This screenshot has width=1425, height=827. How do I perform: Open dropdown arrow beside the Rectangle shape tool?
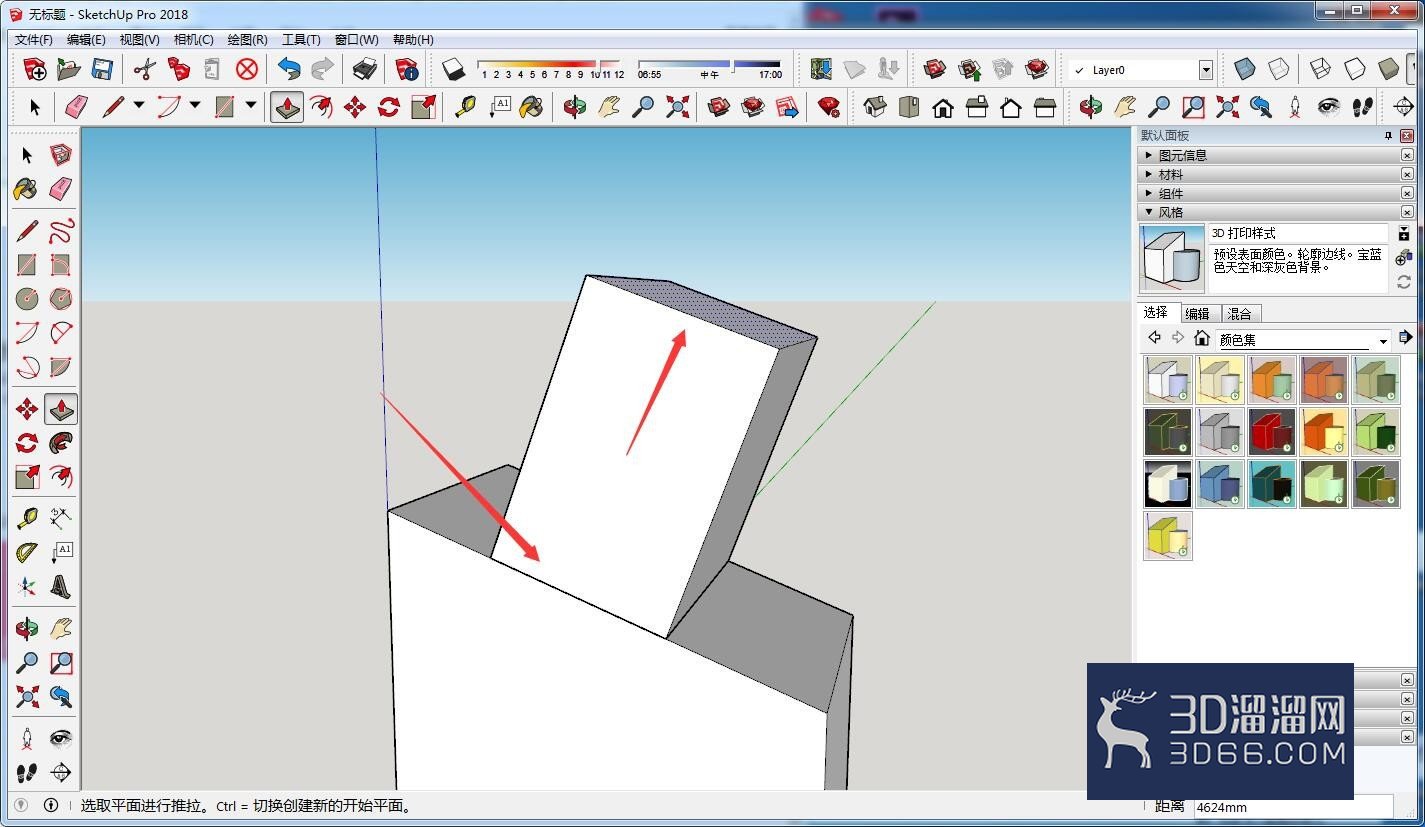point(251,106)
